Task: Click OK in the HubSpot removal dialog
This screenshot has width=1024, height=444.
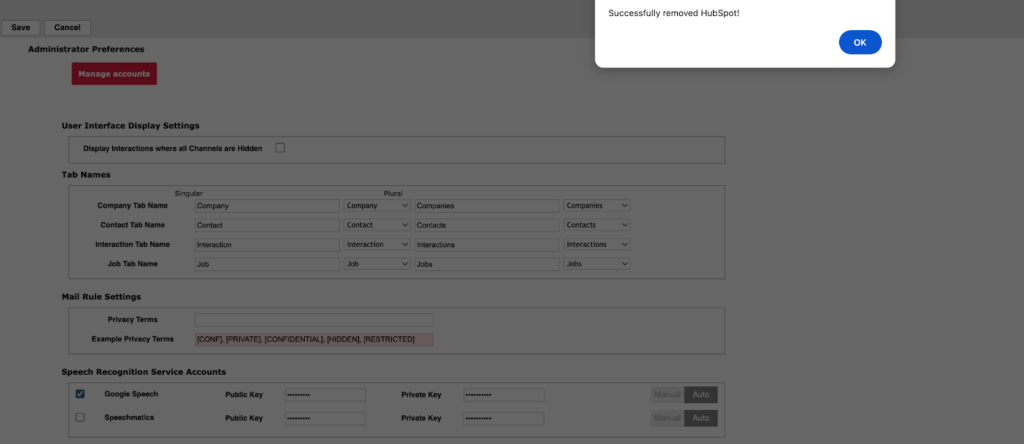Action: pos(860,42)
